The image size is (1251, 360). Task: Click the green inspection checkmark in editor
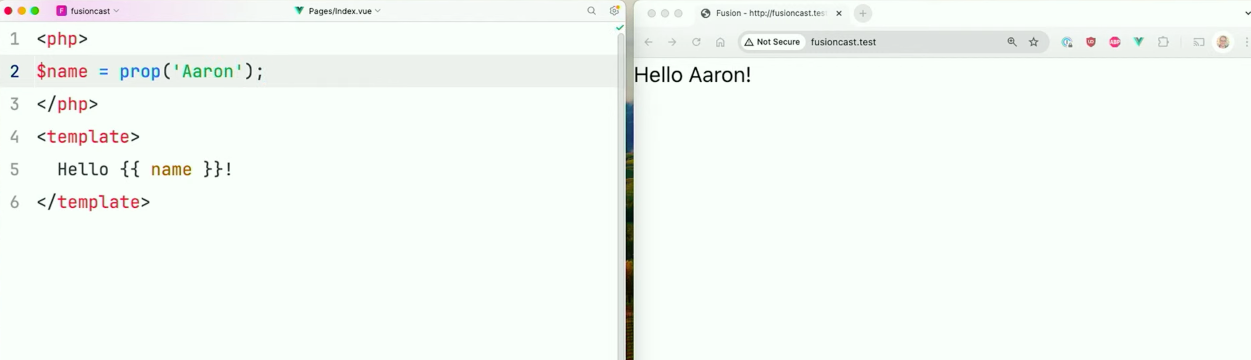click(x=620, y=28)
